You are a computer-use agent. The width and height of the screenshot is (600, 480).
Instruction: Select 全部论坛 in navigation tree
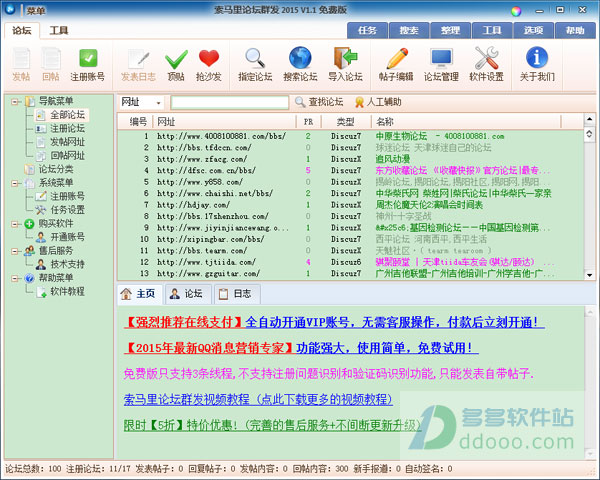click(x=62, y=114)
